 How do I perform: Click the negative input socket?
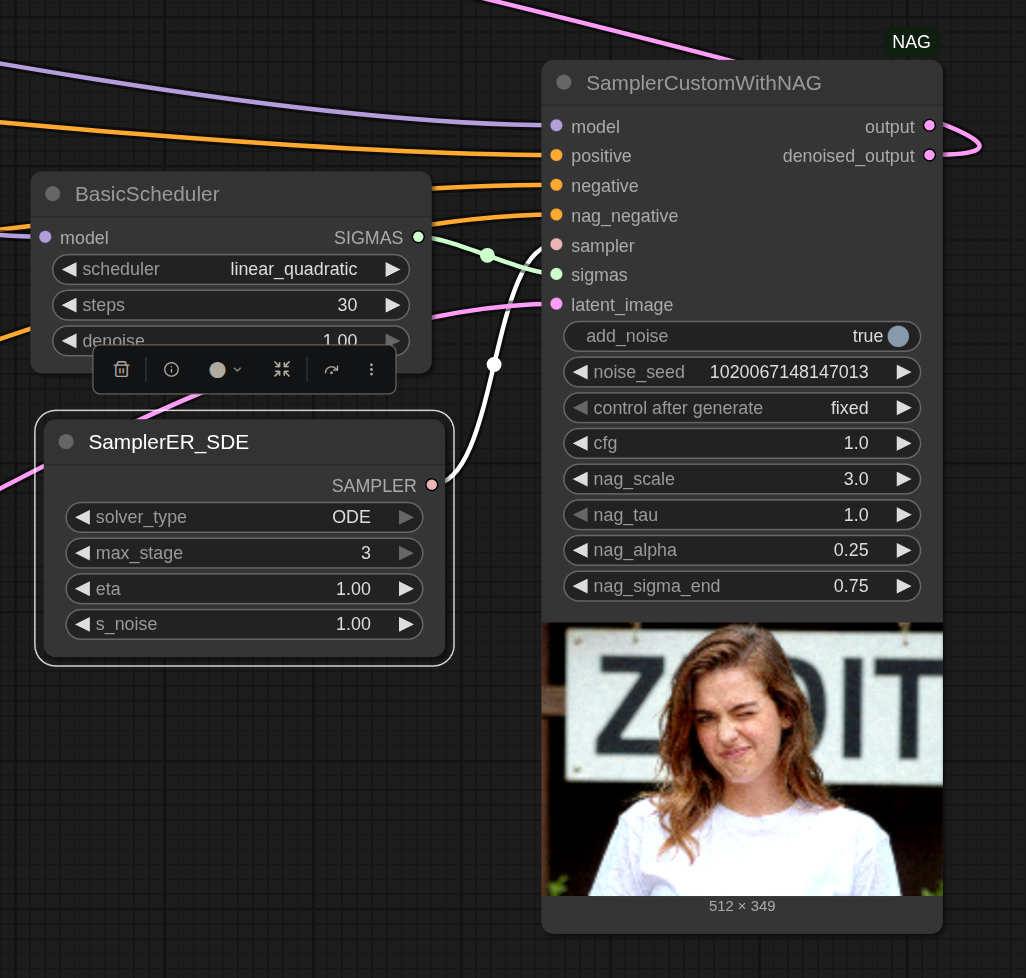click(557, 185)
